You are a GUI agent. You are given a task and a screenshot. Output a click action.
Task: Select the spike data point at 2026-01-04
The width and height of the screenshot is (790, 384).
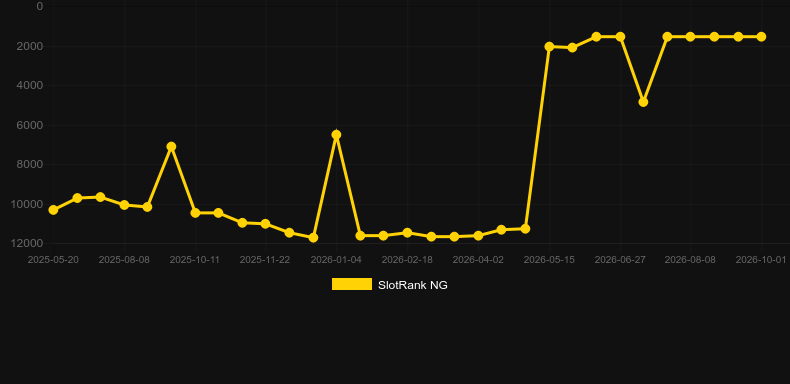pos(337,135)
